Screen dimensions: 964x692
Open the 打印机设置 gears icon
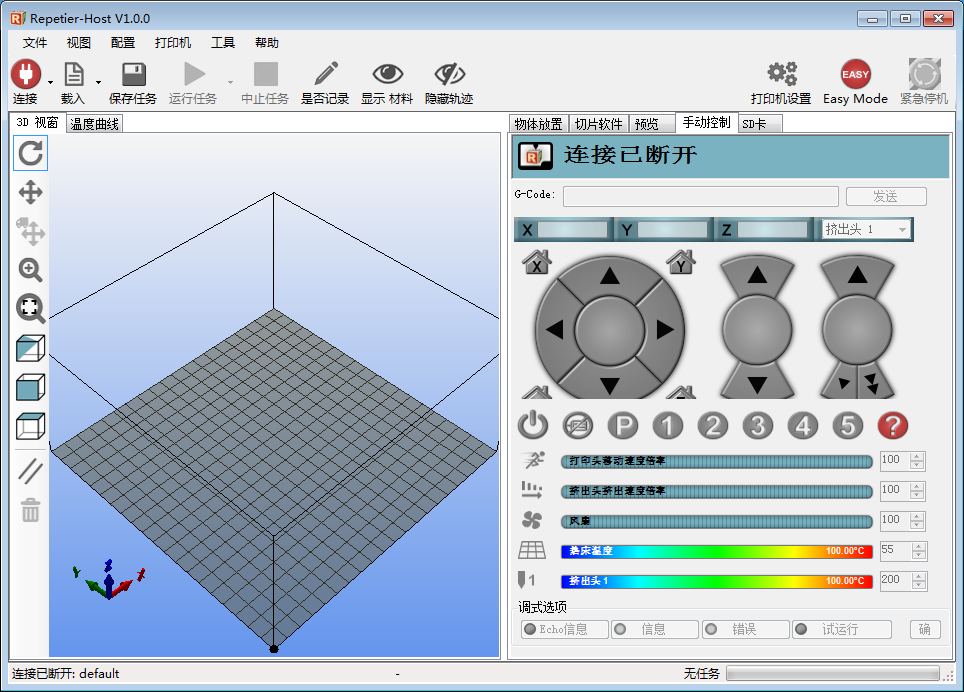[781, 74]
